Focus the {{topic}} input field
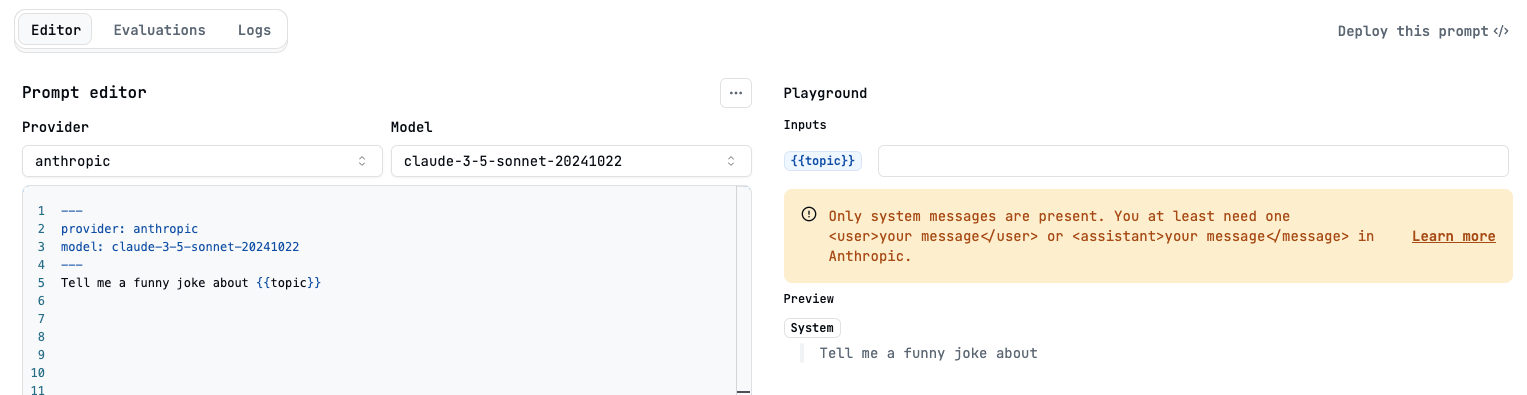The height and width of the screenshot is (395, 1527). coord(1193,161)
